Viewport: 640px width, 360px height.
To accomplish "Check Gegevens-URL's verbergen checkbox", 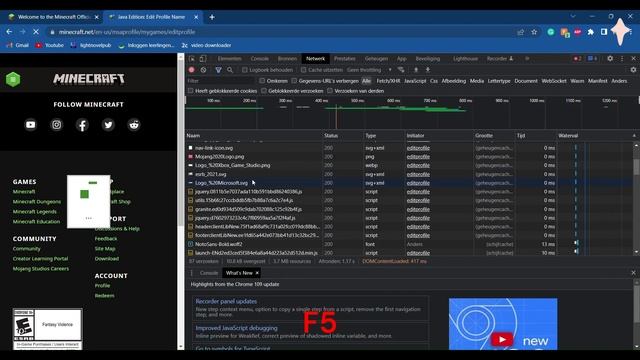I will (x=294, y=81).
